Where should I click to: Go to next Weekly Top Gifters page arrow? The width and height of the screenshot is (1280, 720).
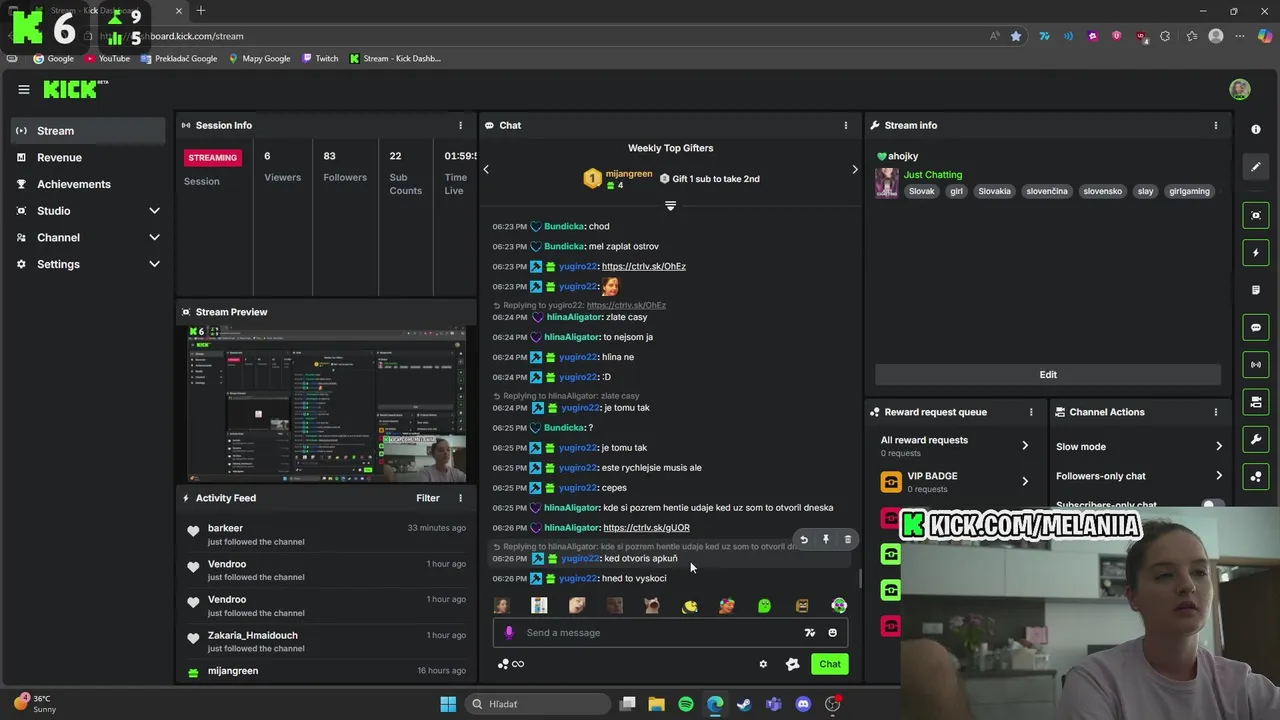click(854, 169)
